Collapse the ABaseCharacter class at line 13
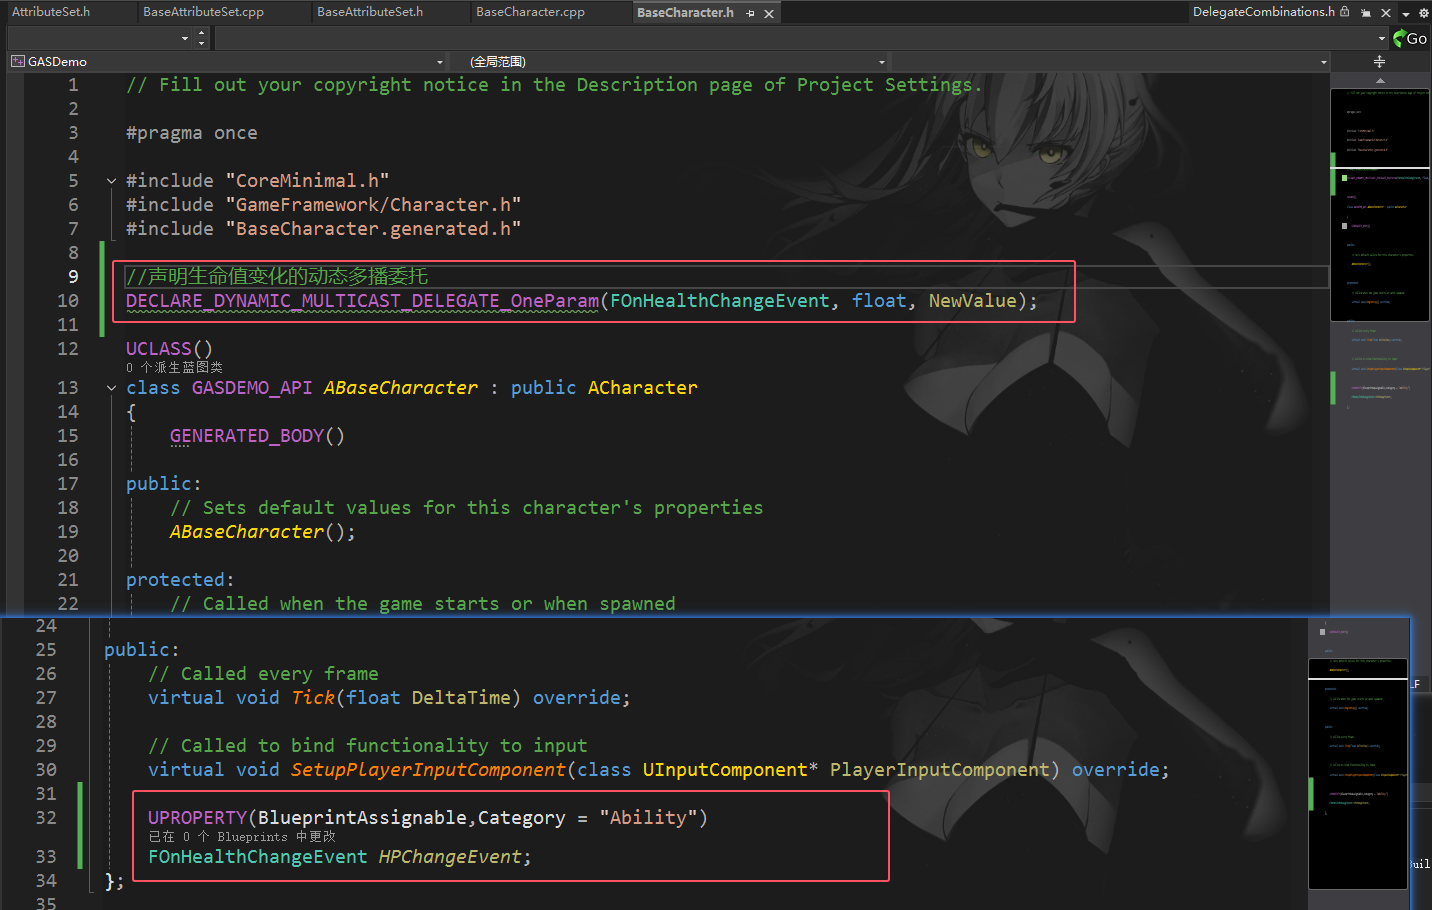This screenshot has height=910, width=1432. pyautogui.click(x=111, y=388)
